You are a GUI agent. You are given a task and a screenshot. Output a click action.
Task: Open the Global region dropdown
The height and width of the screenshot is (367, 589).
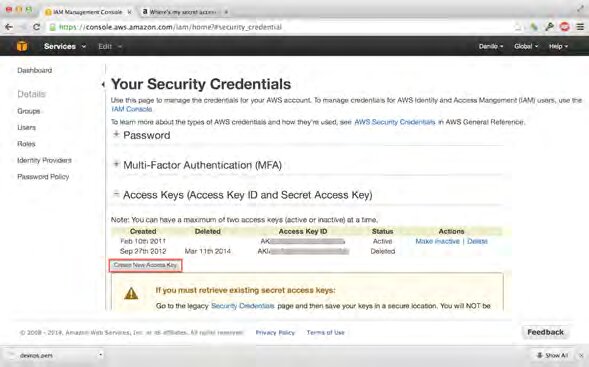(x=526, y=46)
